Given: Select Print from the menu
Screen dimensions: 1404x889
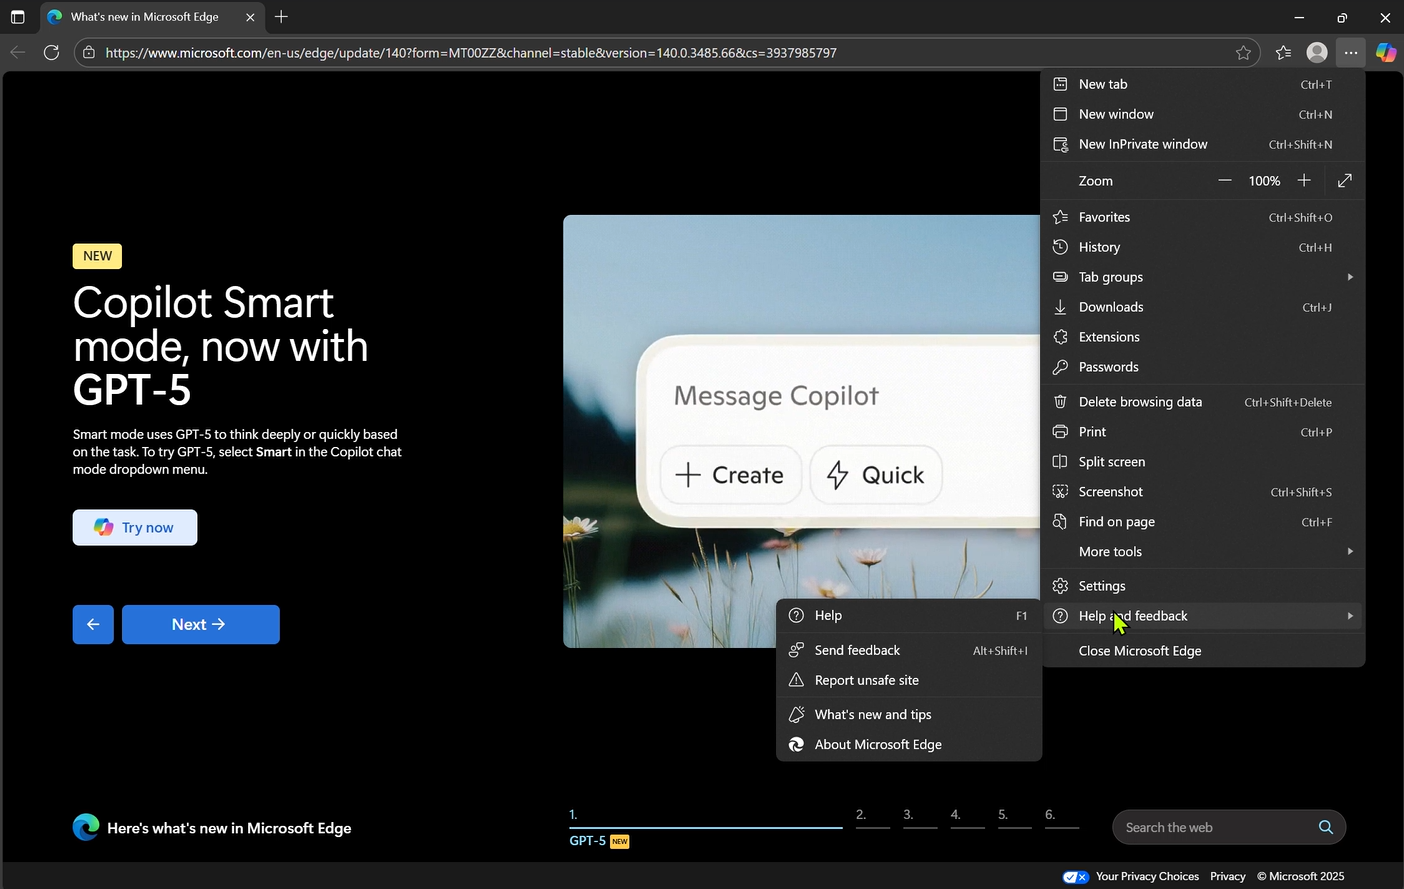Looking at the screenshot, I should point(1202,432).
